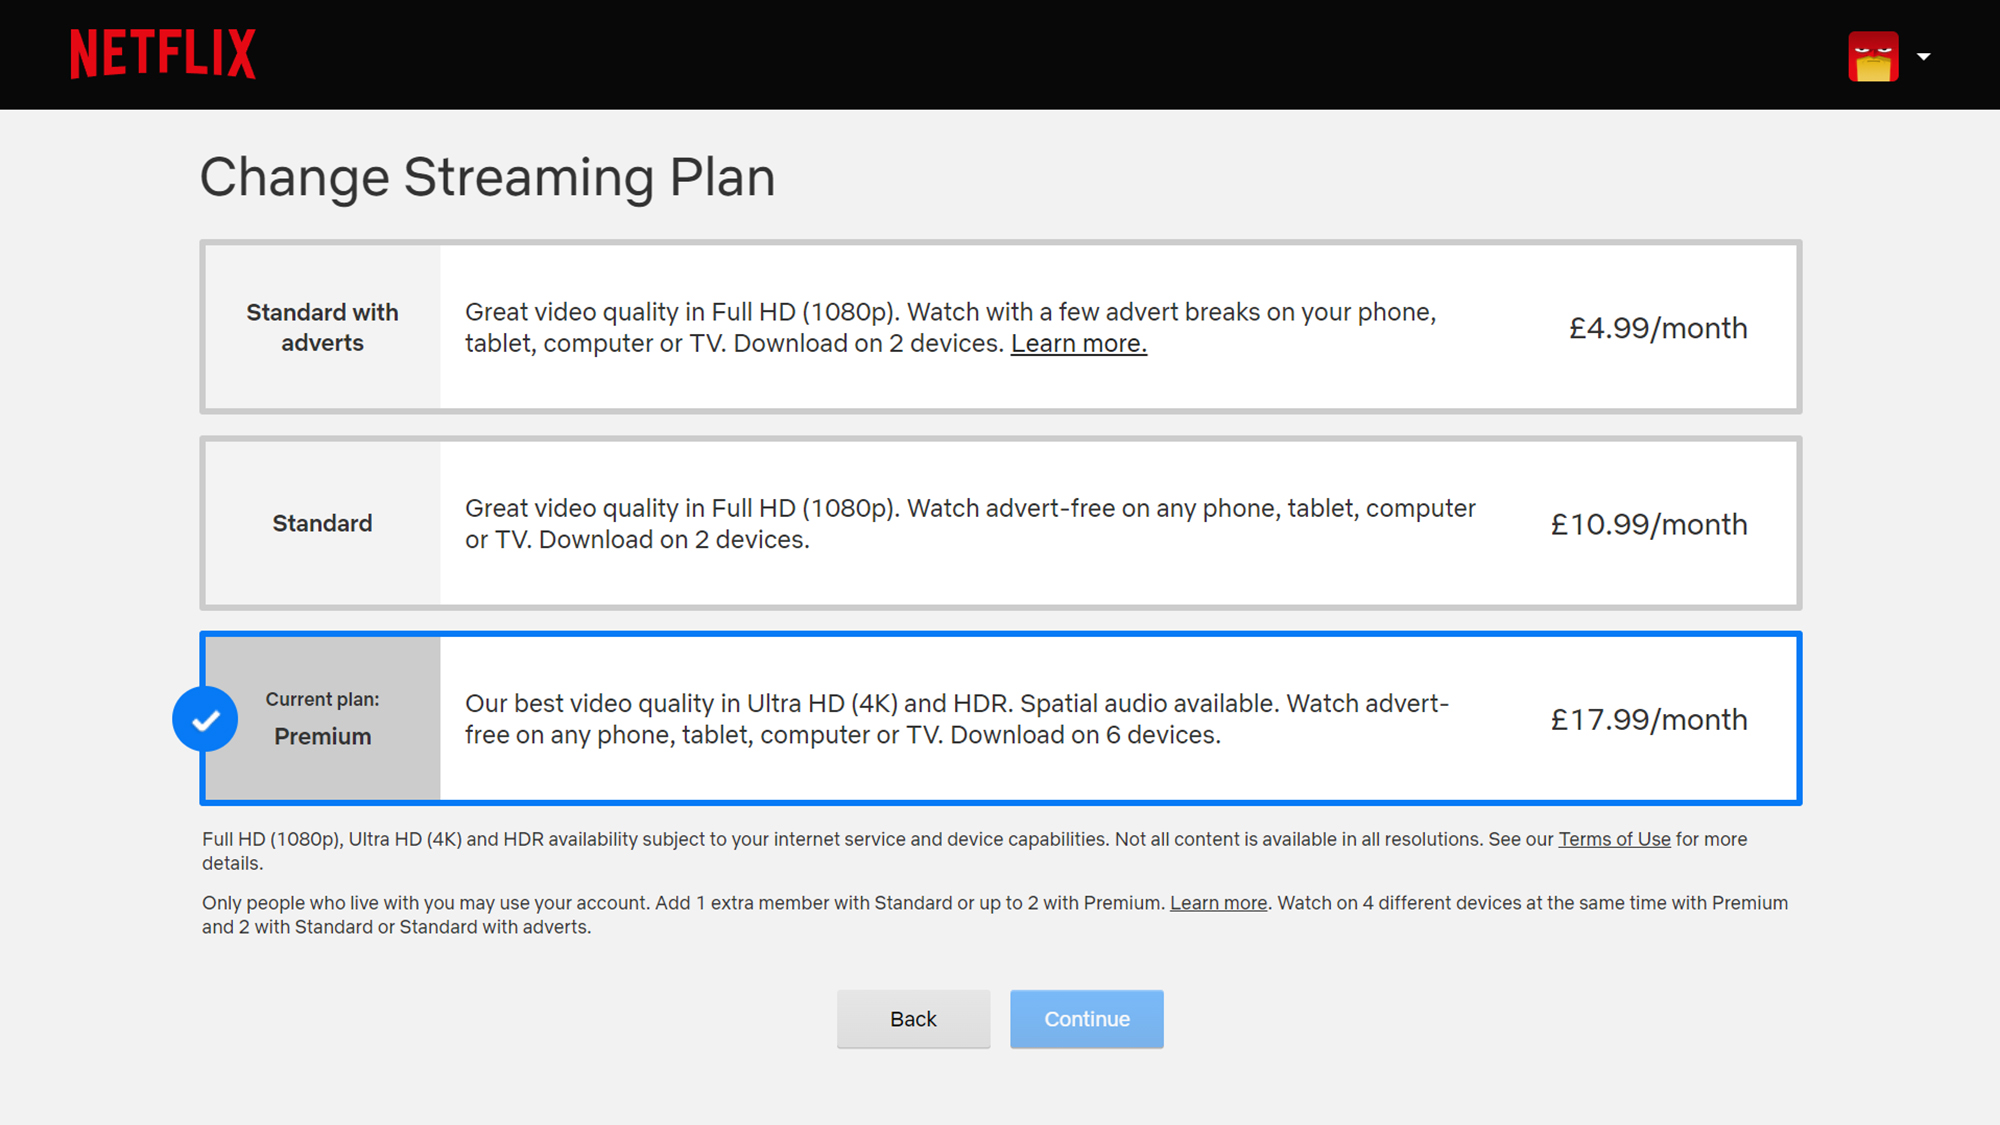Image resolution: width=2000 pixels, height=1125 pixels.
Task: Click the Standard plan description text
Action: click(969, 523)
